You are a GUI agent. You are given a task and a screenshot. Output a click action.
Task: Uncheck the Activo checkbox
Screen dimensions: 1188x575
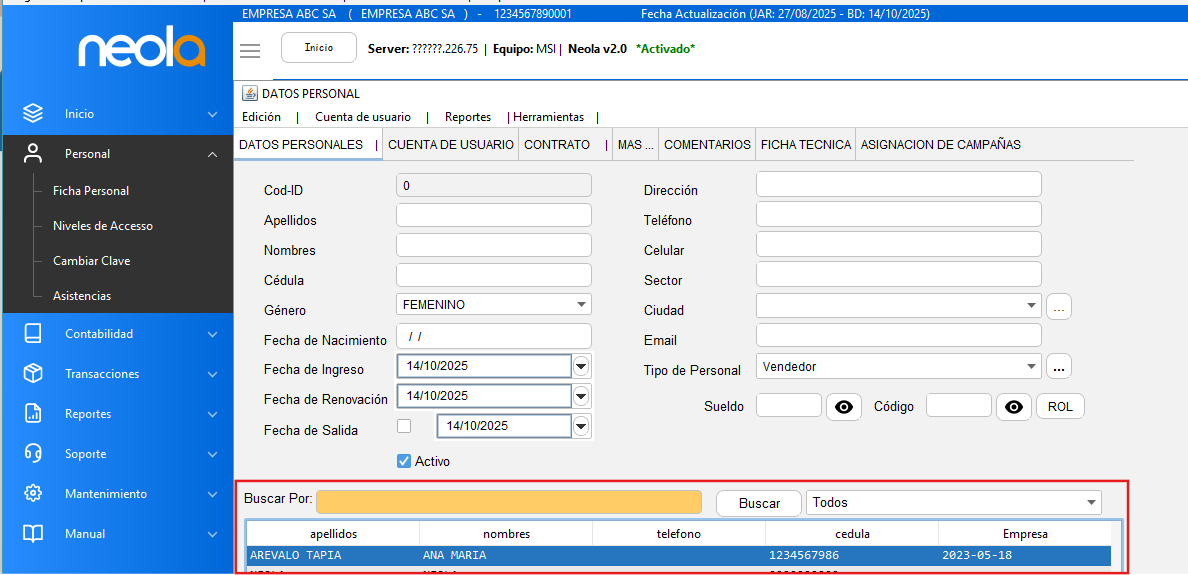pos(404,461)
